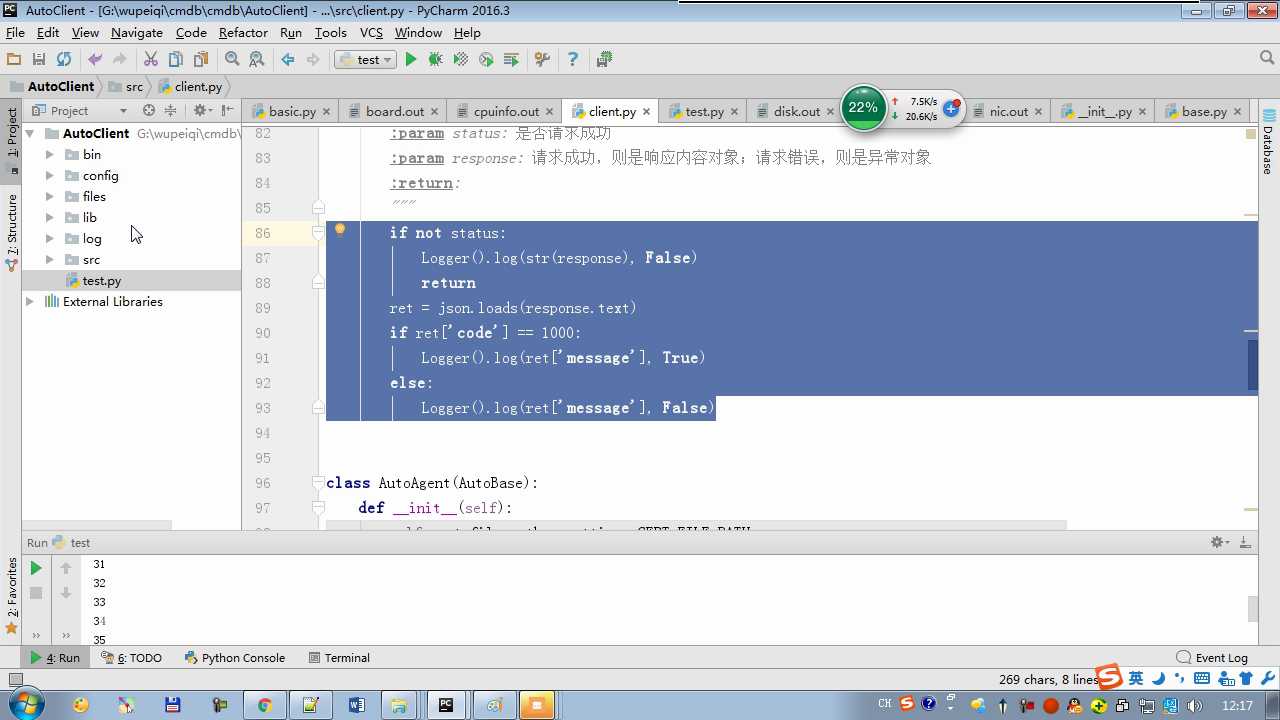Open the 'test' run configuration dropdown
1280x720 pixels.
point(365,60)
